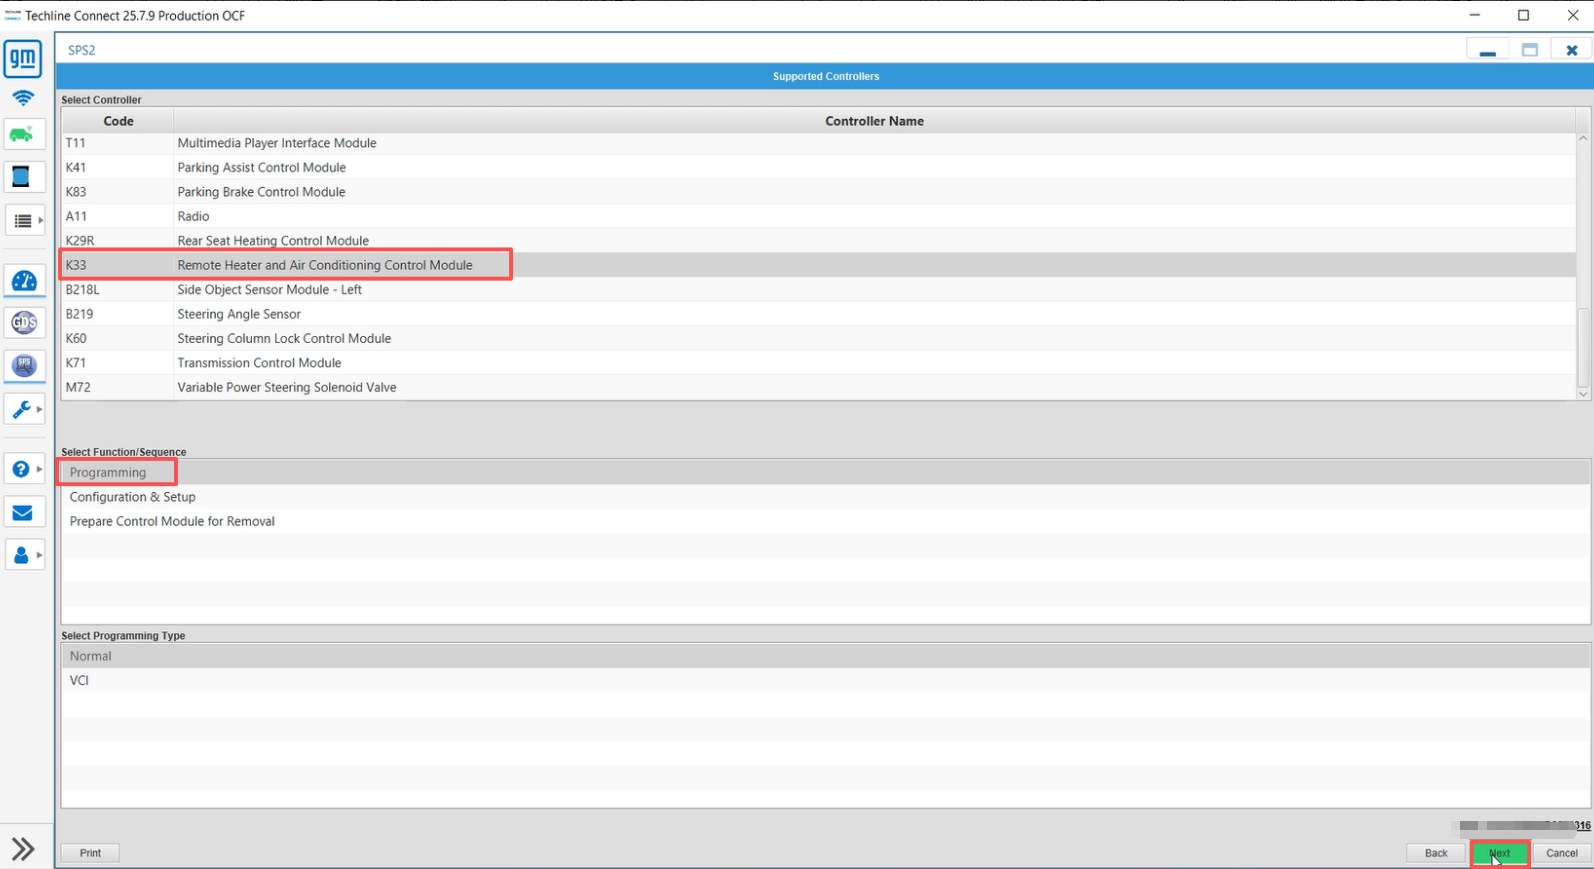The image size is (1594, 869).
Task: Select Configuration & Setup function
Action: pyautogui.click(x=133, y=497)
